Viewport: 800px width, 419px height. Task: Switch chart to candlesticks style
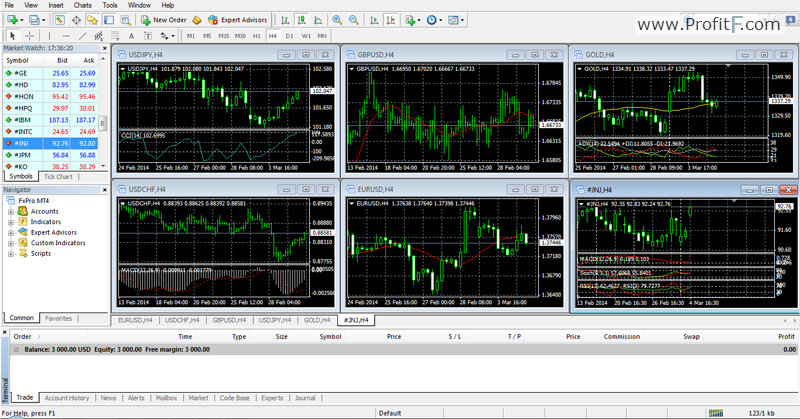coord(302,20)
